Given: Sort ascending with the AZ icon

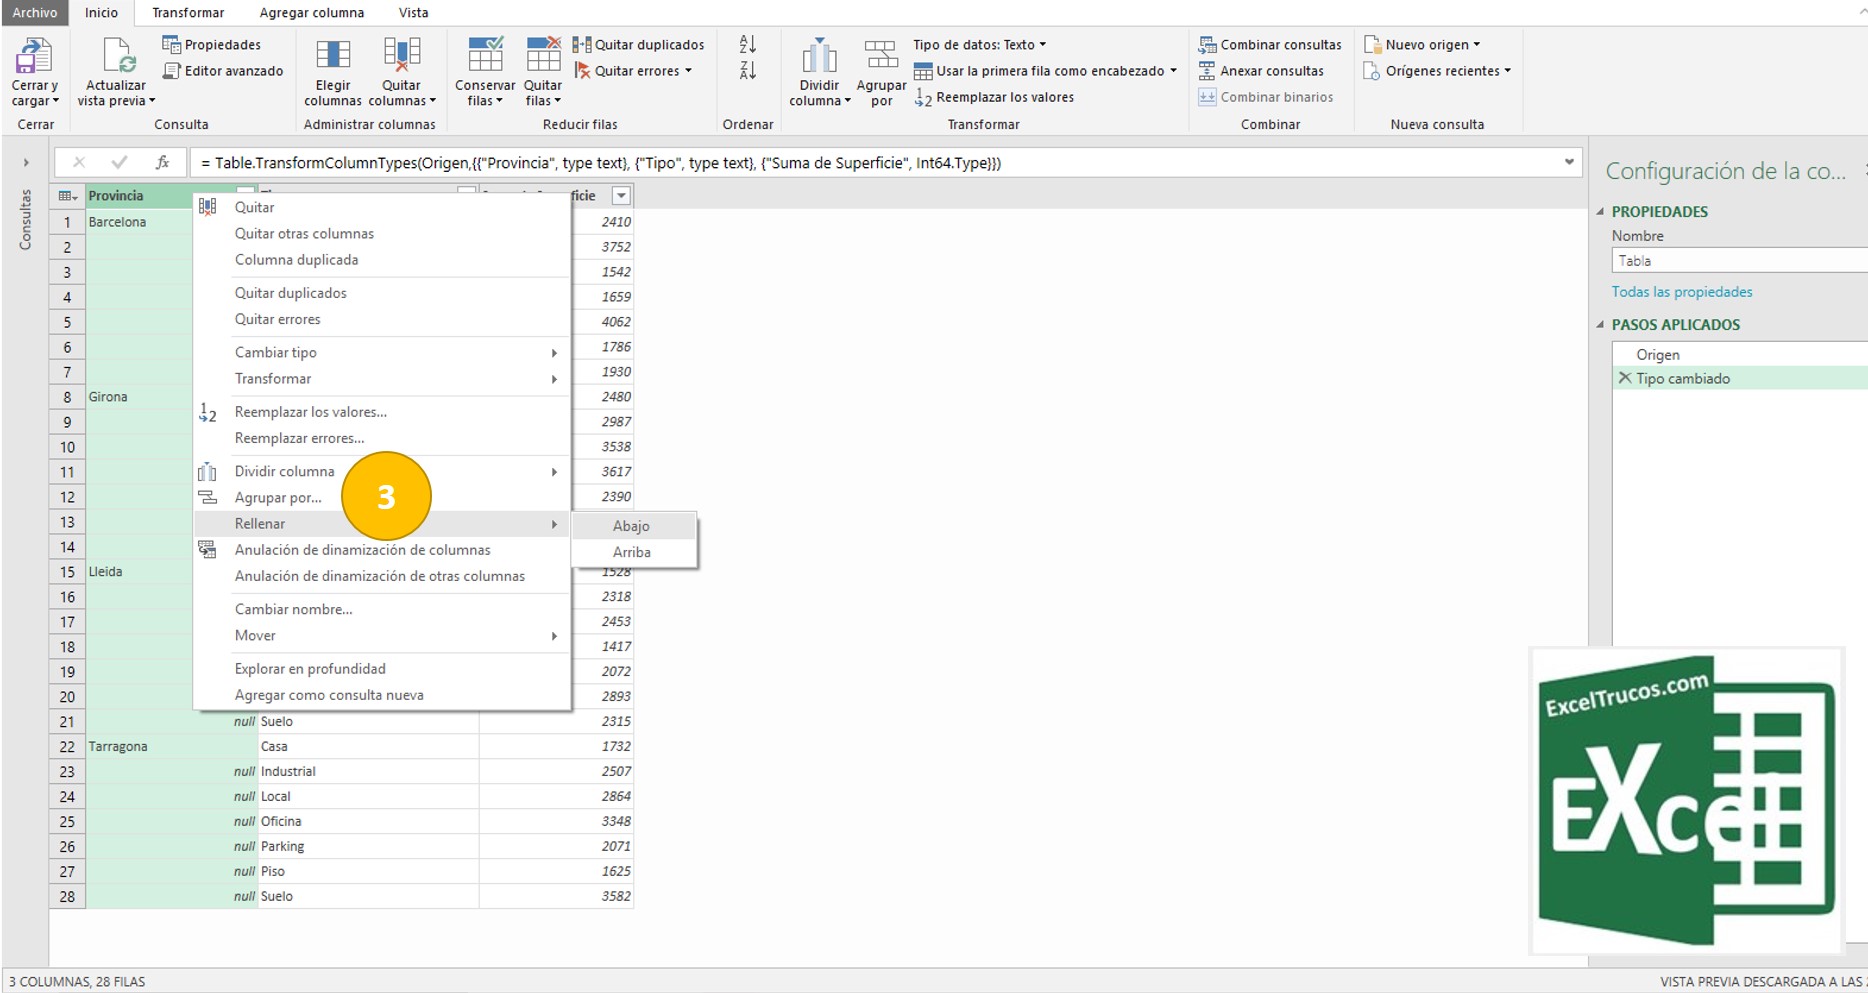Looking at the screenshot, I should (746, 44).
